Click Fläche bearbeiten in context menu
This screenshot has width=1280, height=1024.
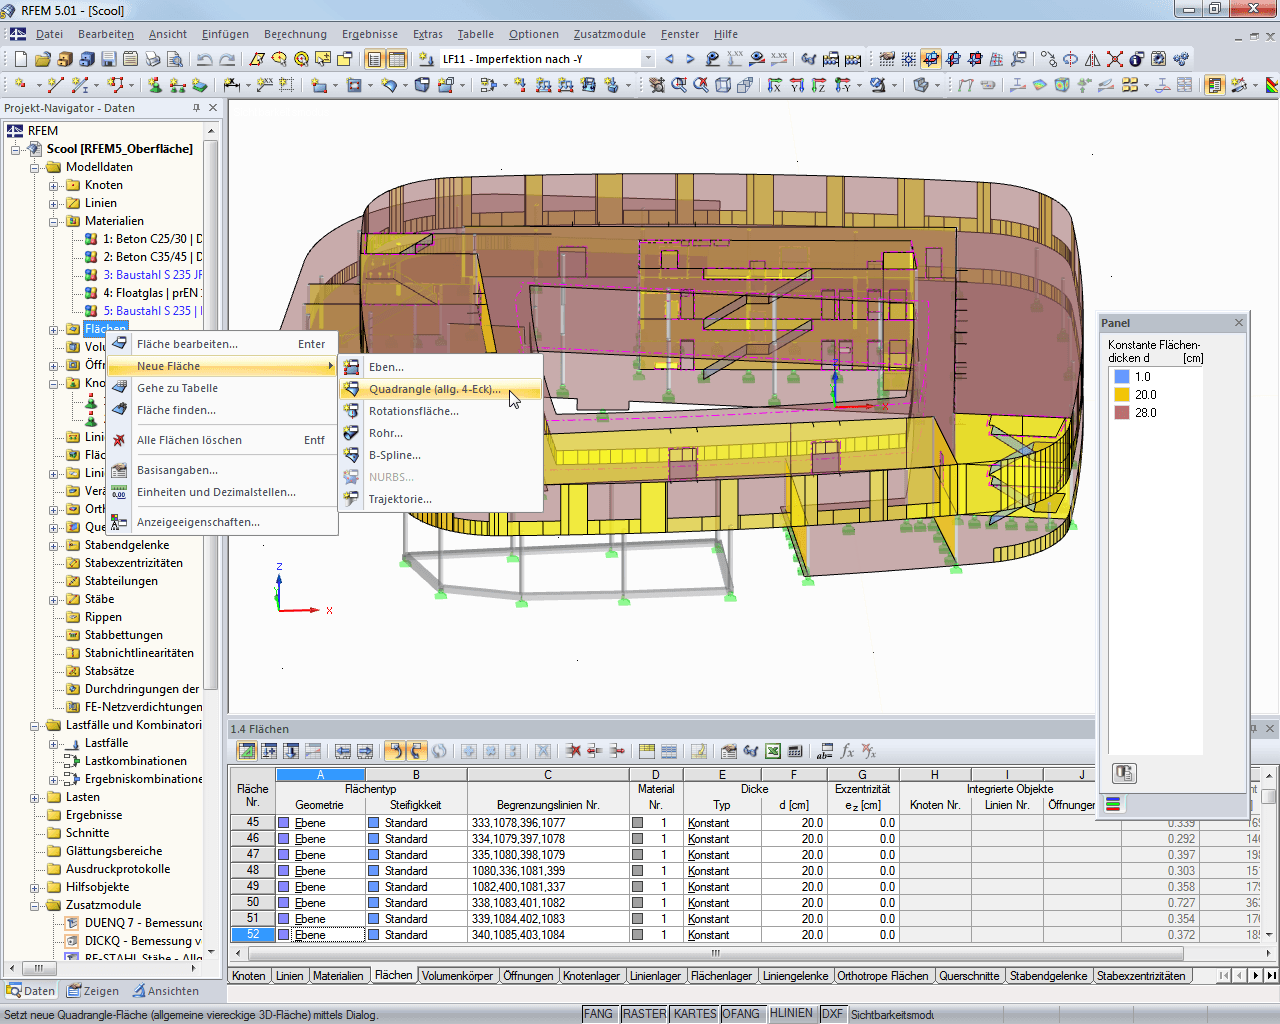tap(187, 344)
